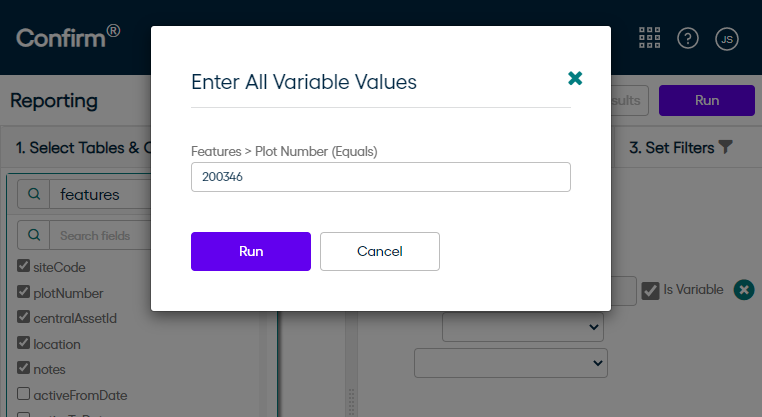Uncheck the notes field

(x=23, y=368)
